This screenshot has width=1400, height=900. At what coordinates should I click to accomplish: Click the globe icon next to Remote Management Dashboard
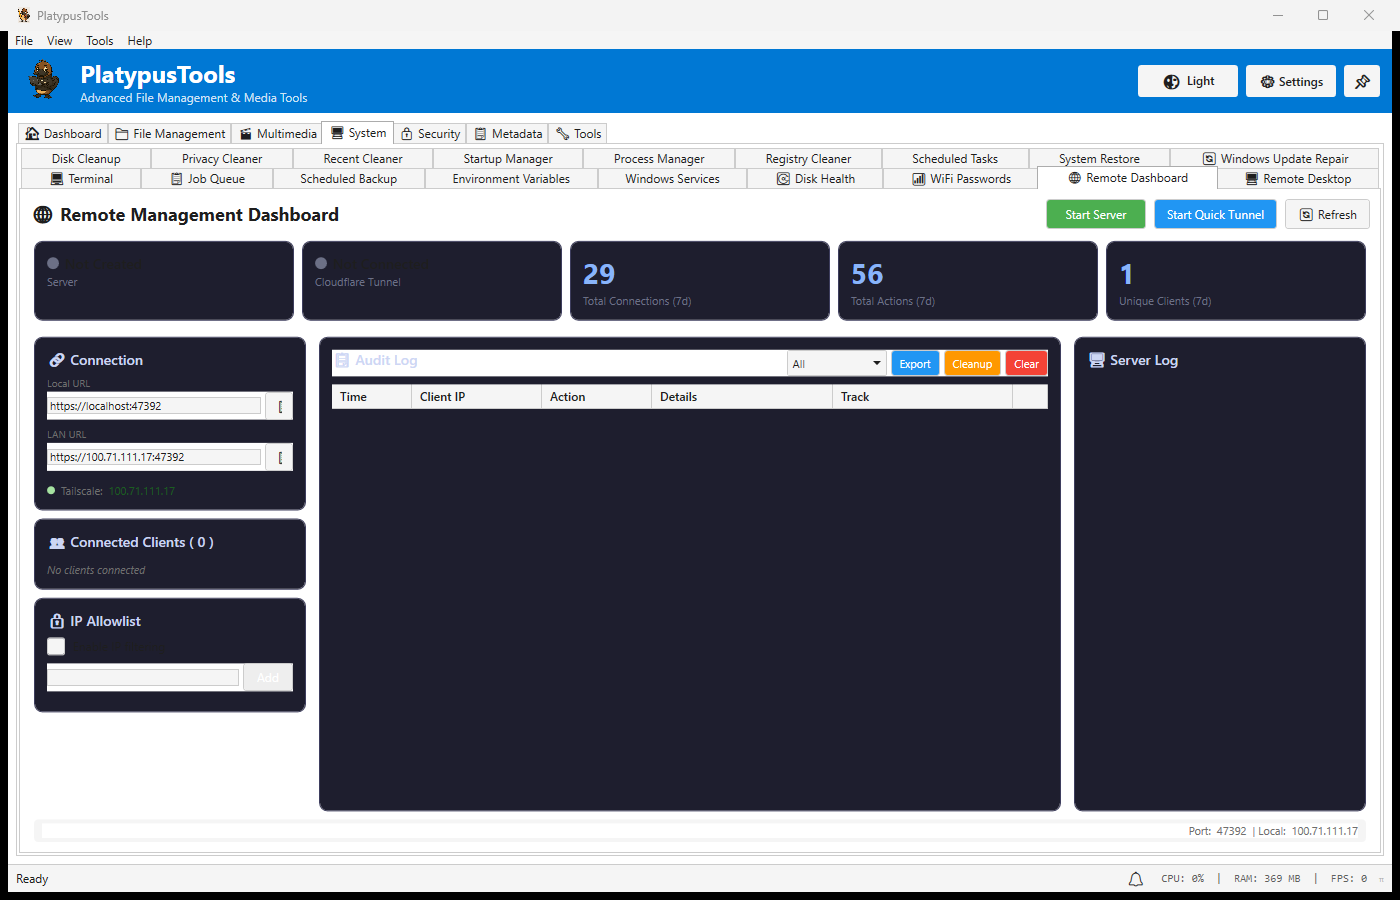[41, 214]
